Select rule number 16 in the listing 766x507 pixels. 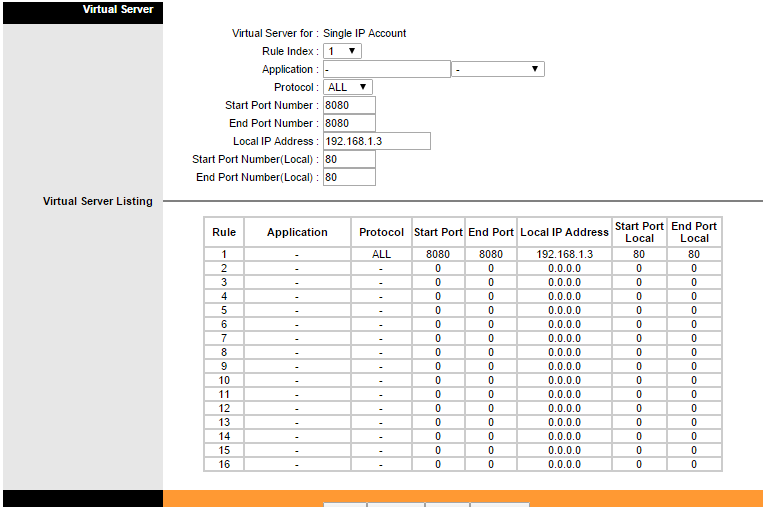pyautogui.click(x=224, y=464)
